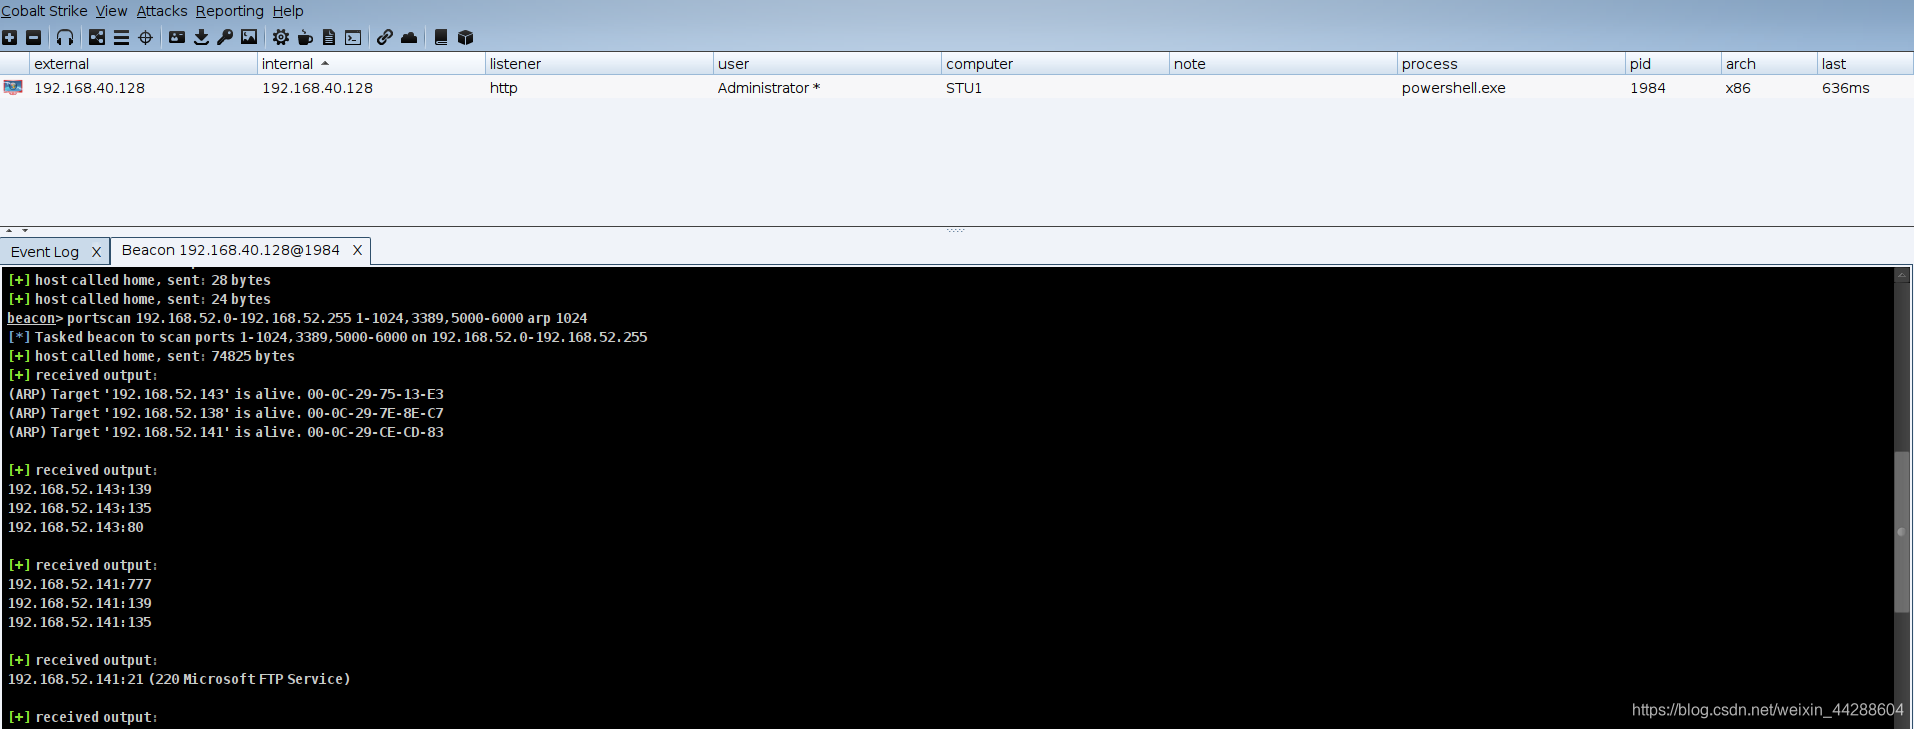Sort sessions by note column
The image size is (1914, 729).
pos(1283,64)
